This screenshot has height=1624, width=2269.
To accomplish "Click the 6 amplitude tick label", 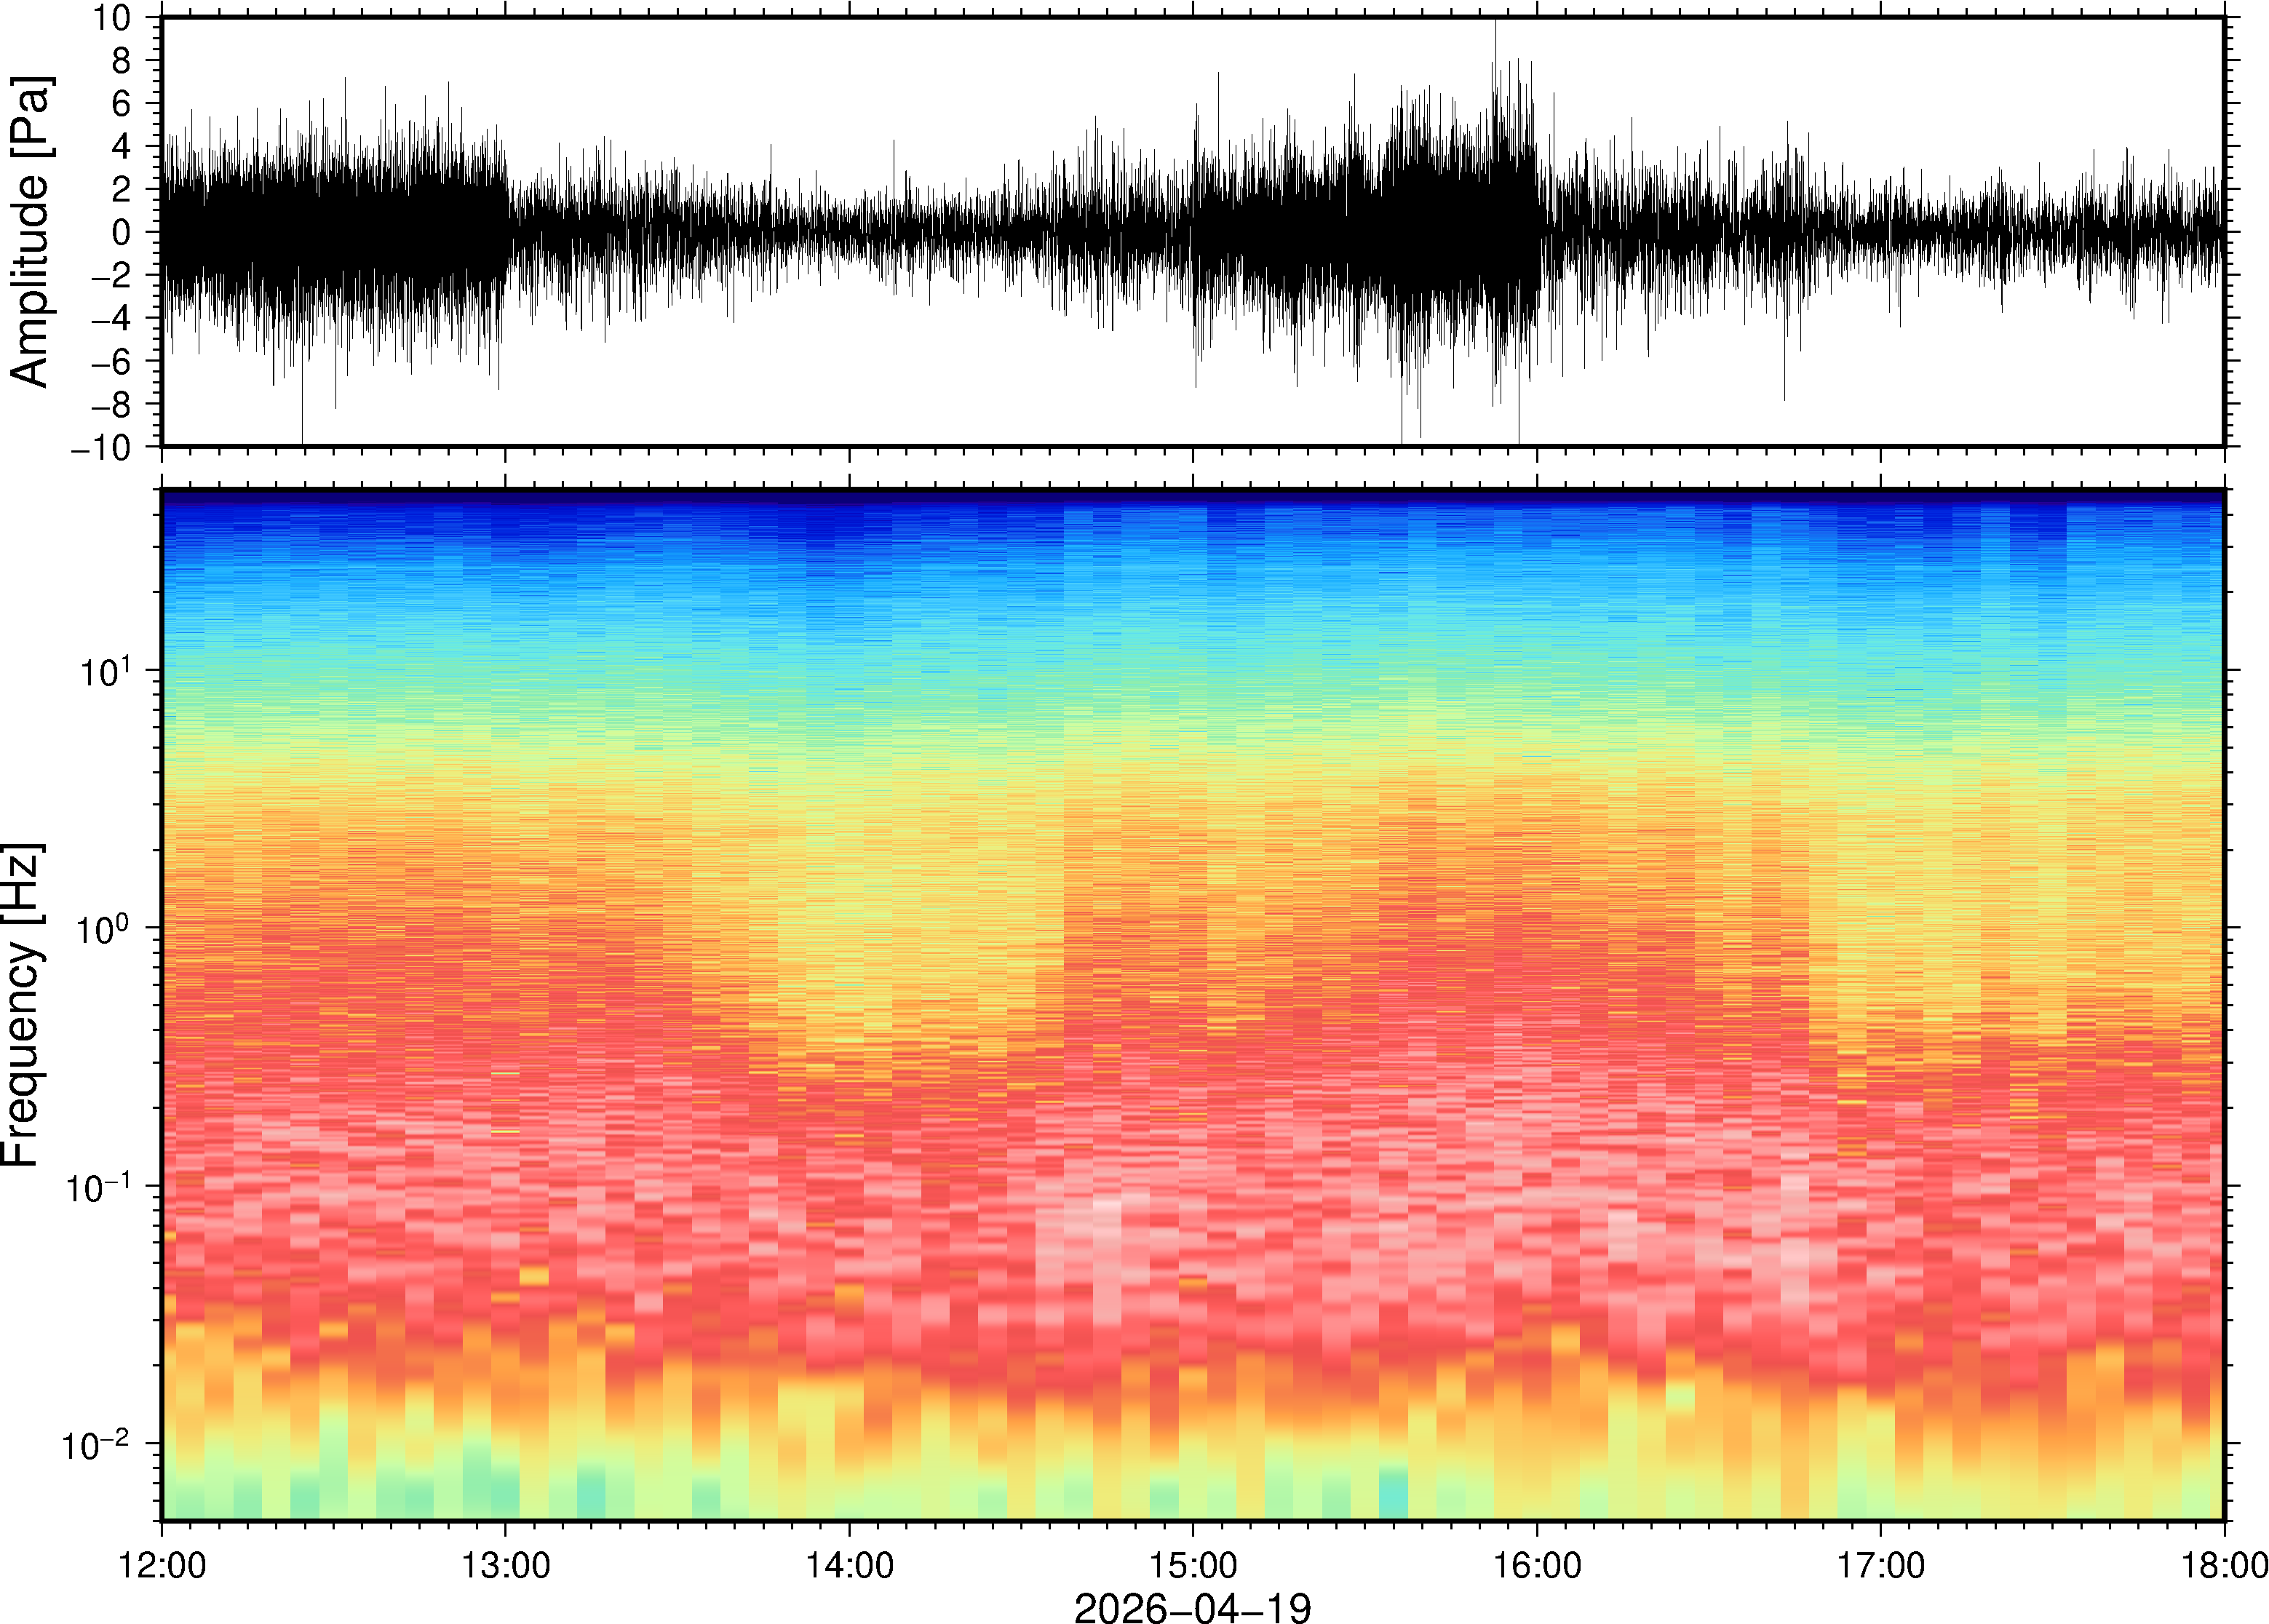I will pyautogui.click(x=121, y=103).
